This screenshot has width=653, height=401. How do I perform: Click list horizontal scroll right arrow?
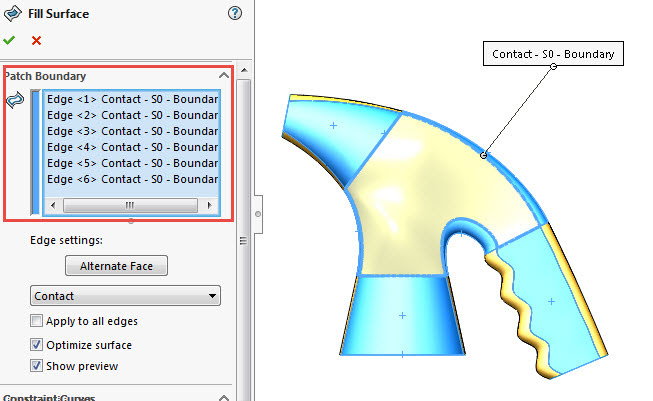(209, 205)
